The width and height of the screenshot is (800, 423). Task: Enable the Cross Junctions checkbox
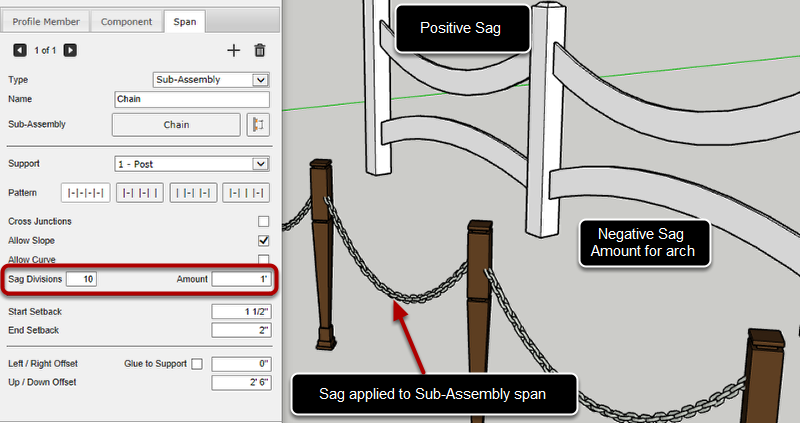[x=264, y=221]
